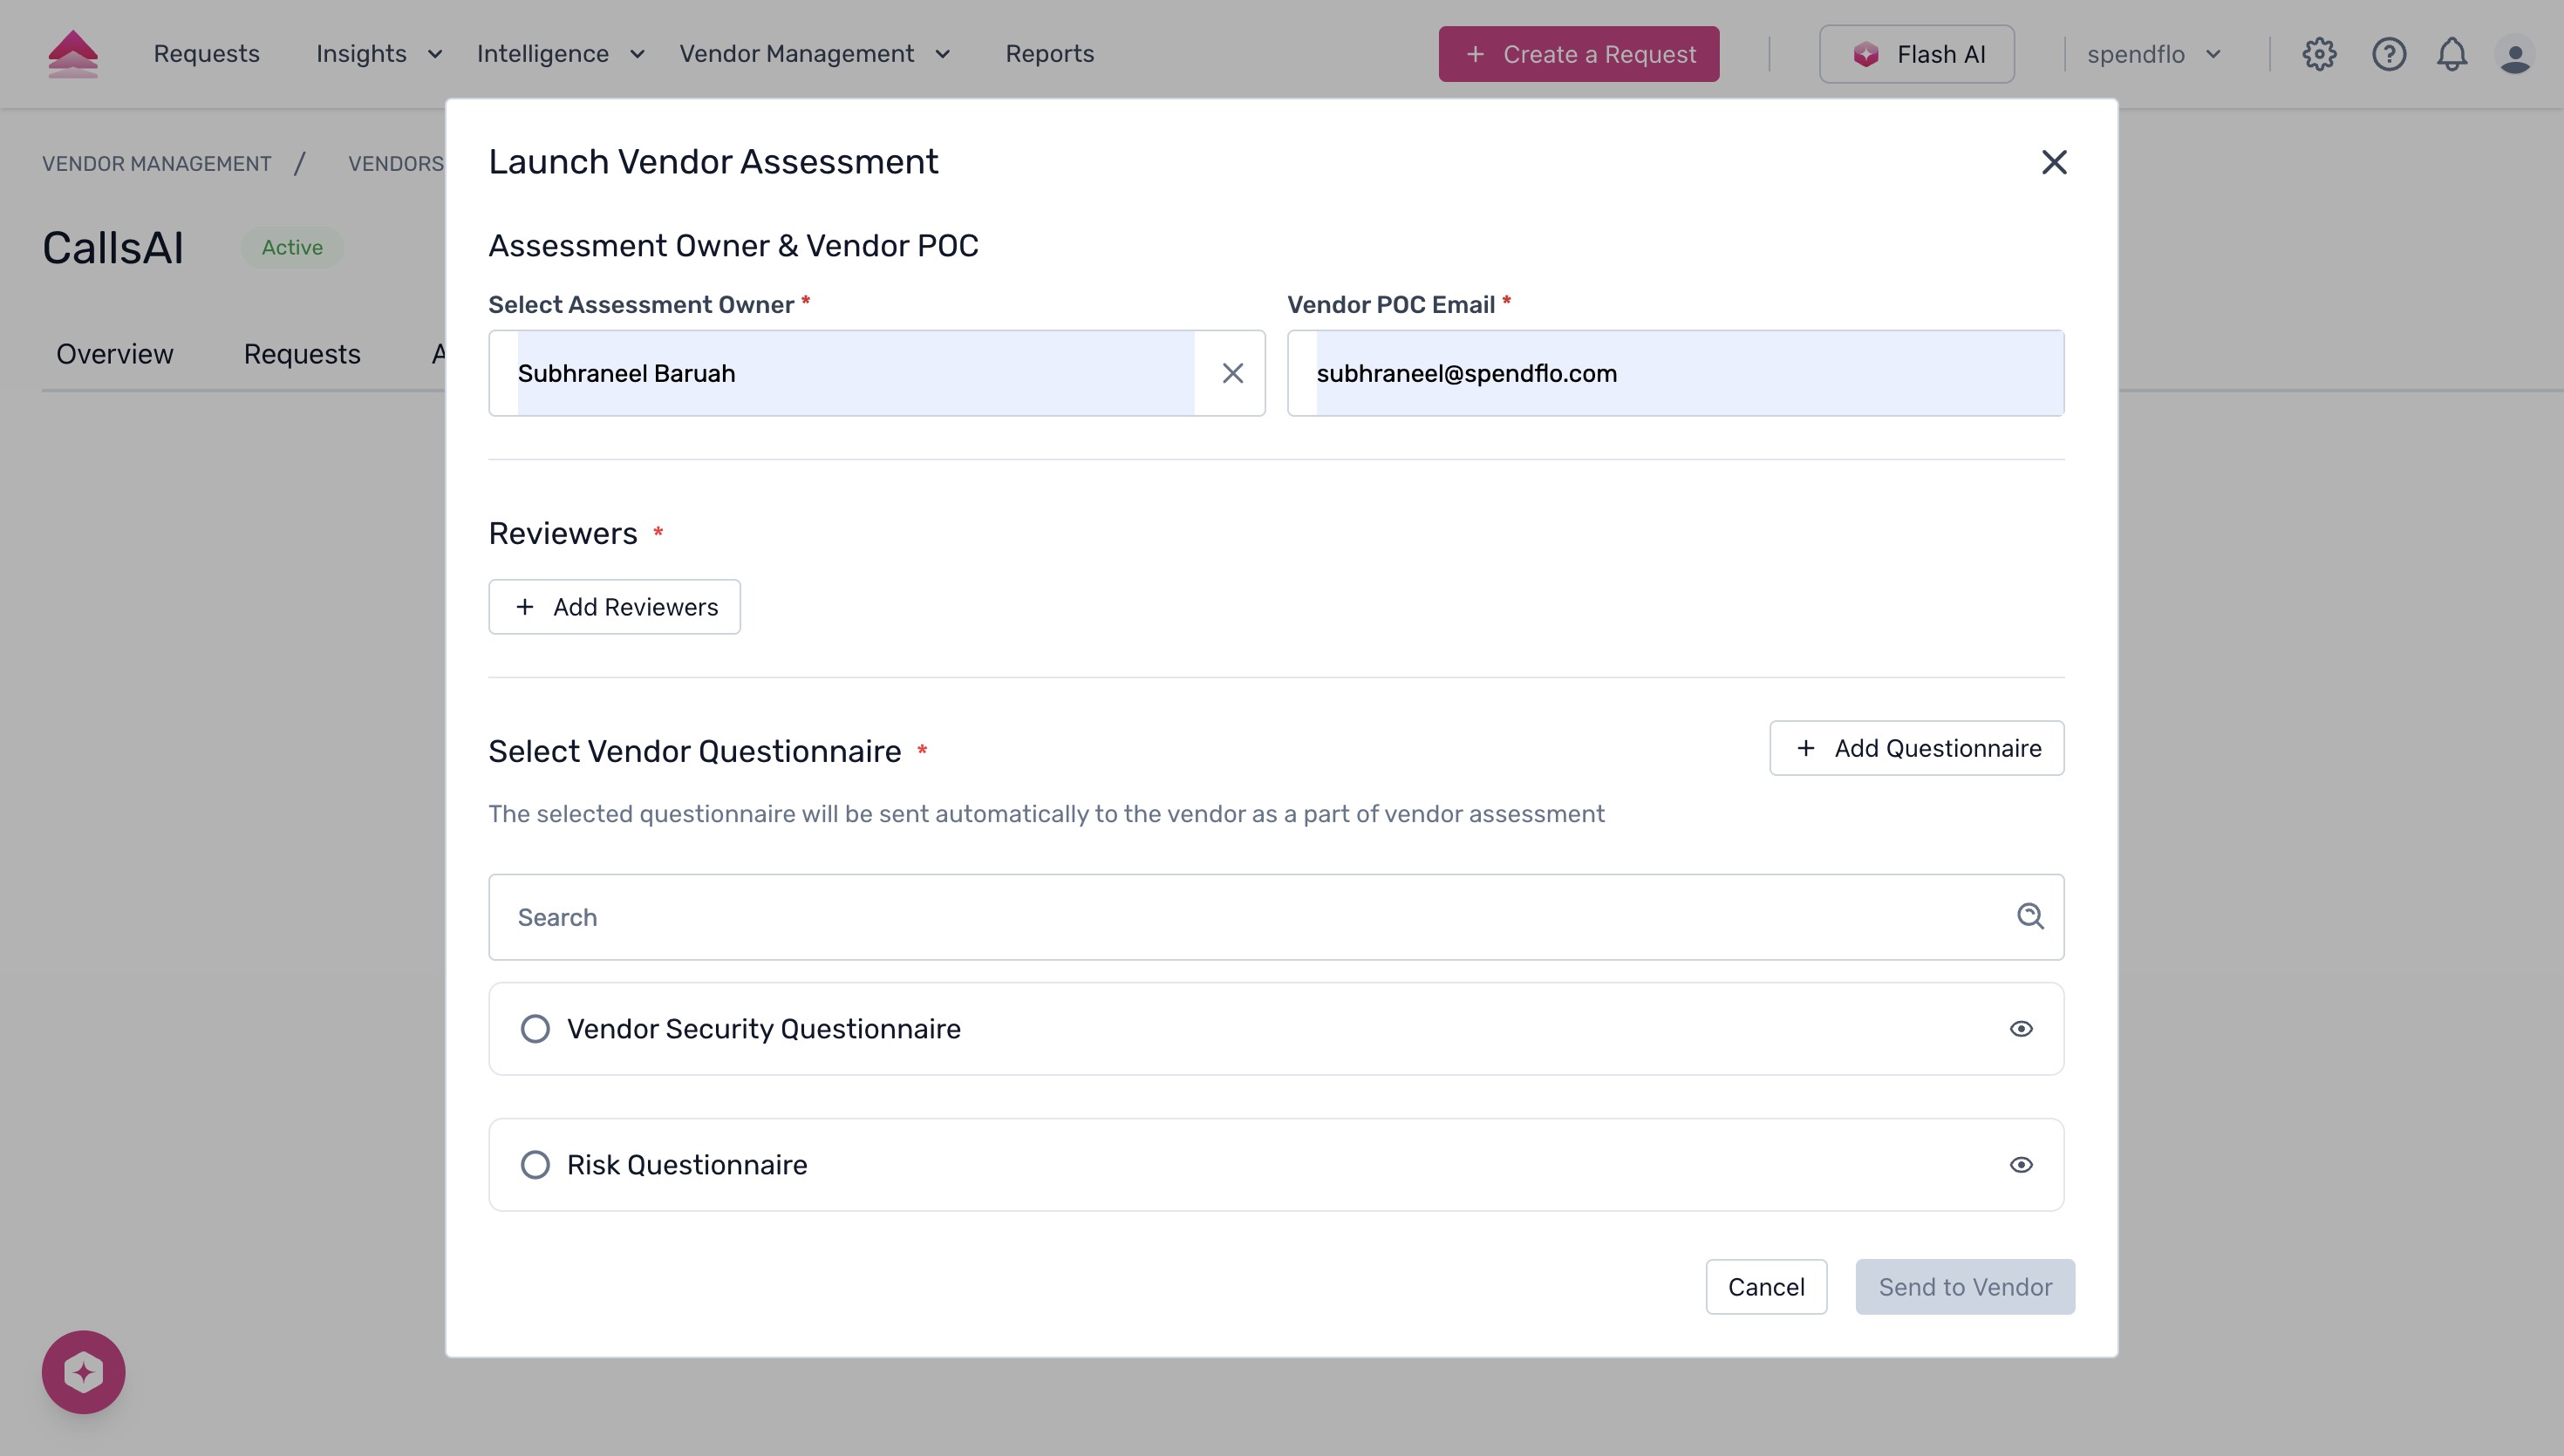Open the Reports menu item
Viewport: 2564px width, 1456px height.
(1050, 54)
